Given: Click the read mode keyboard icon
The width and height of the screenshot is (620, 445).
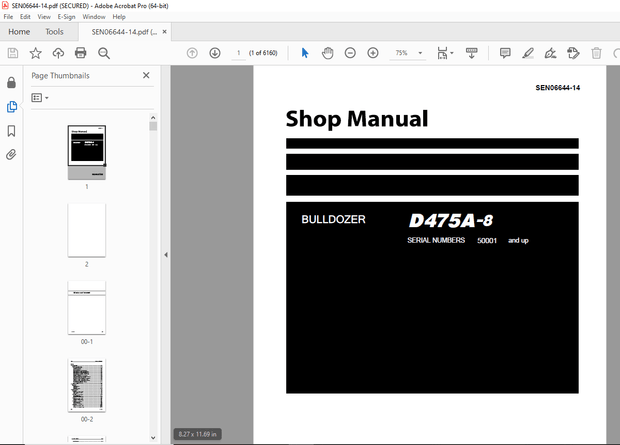Looking at the screenshot, I should (471, 53).
